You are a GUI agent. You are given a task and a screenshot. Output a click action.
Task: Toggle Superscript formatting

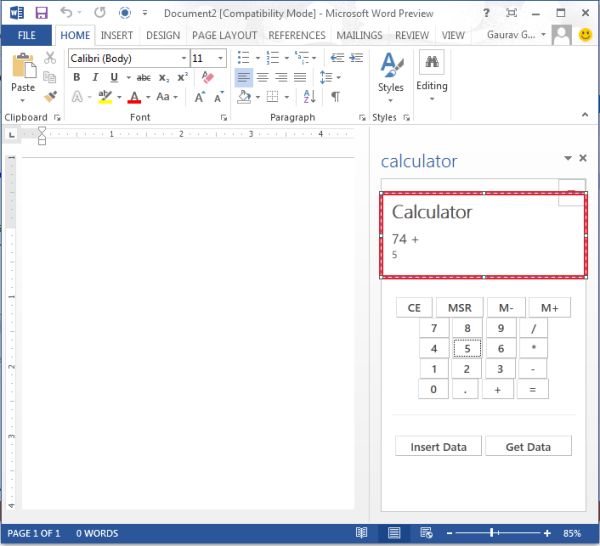click(183, 77)
